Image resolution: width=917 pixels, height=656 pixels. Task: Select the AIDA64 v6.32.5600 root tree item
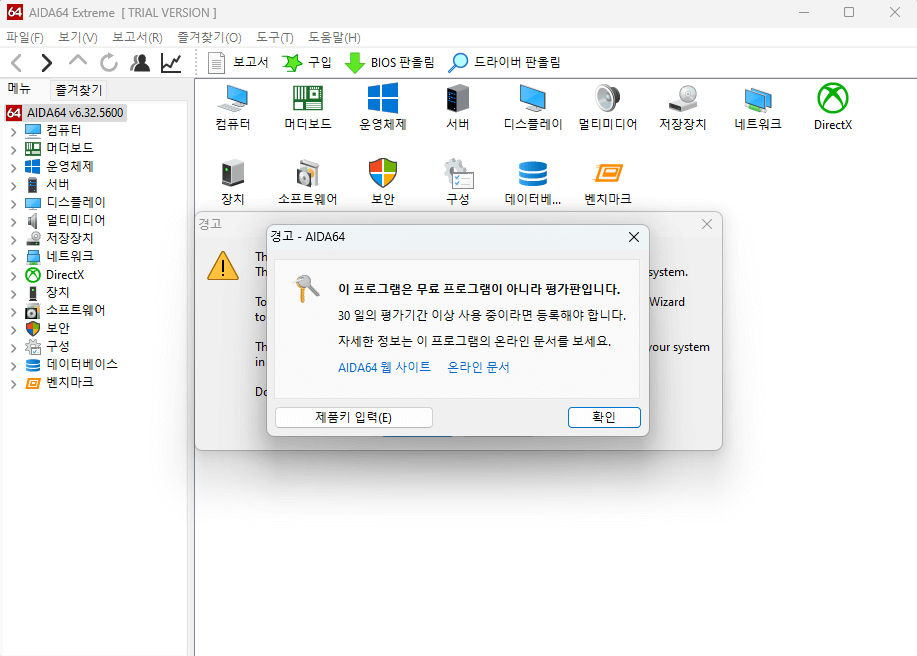66,113
